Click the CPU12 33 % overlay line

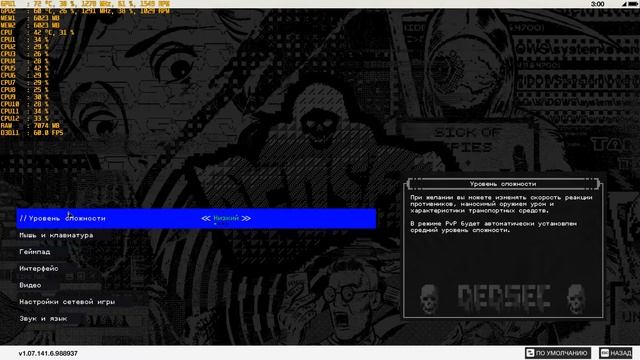tap(24, 119)
